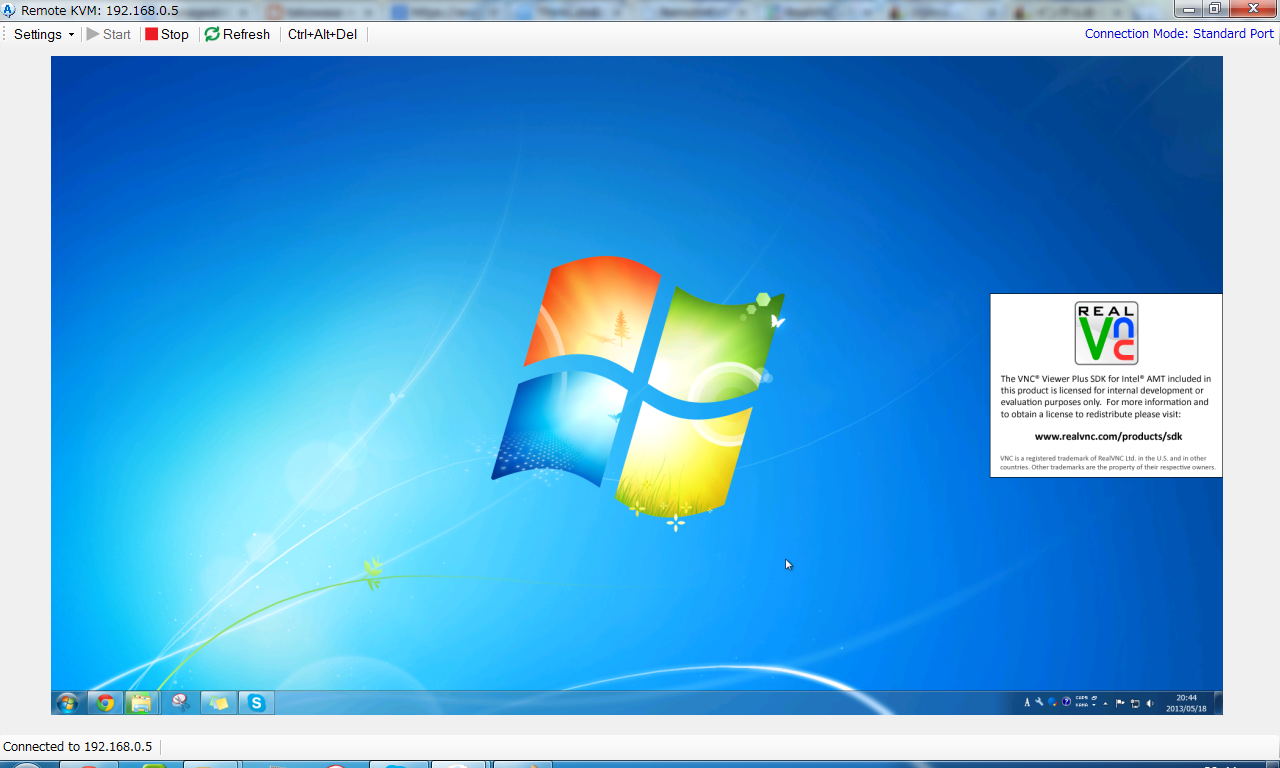Click the Connection Mode: Standard Port label
Screen dimensions: 1280x768
[x=1180, y=34]
